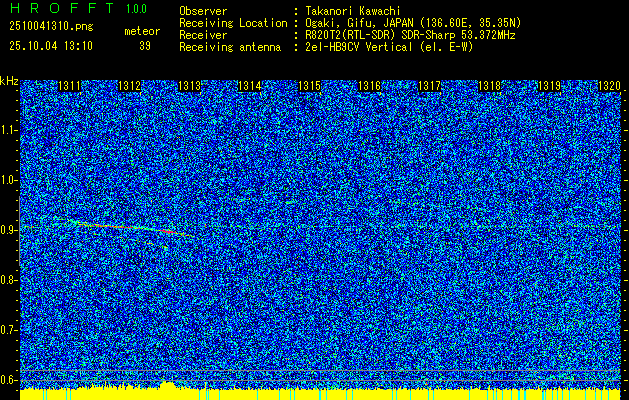Click the 1317 time marker
This screenshot has height=400, width=629.
click(x=429, y=86)
